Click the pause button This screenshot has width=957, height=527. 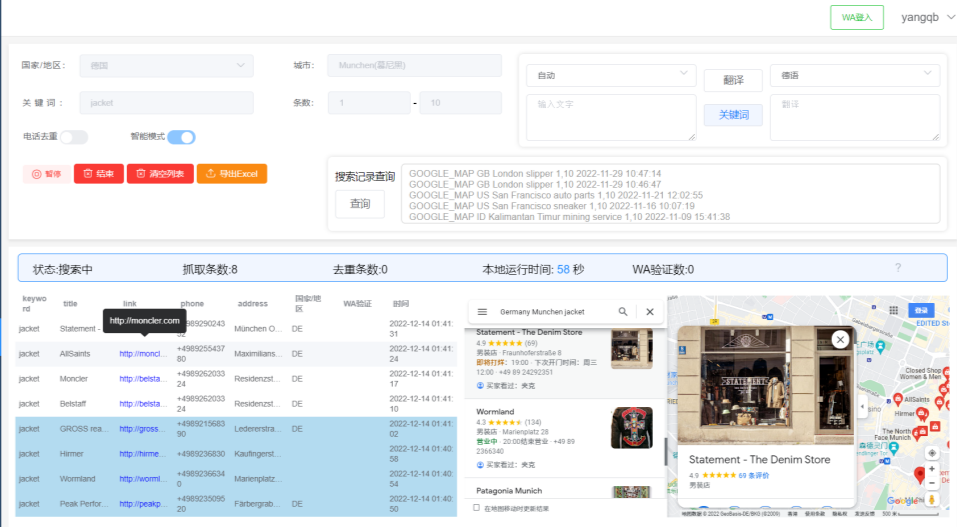point(46,174)
